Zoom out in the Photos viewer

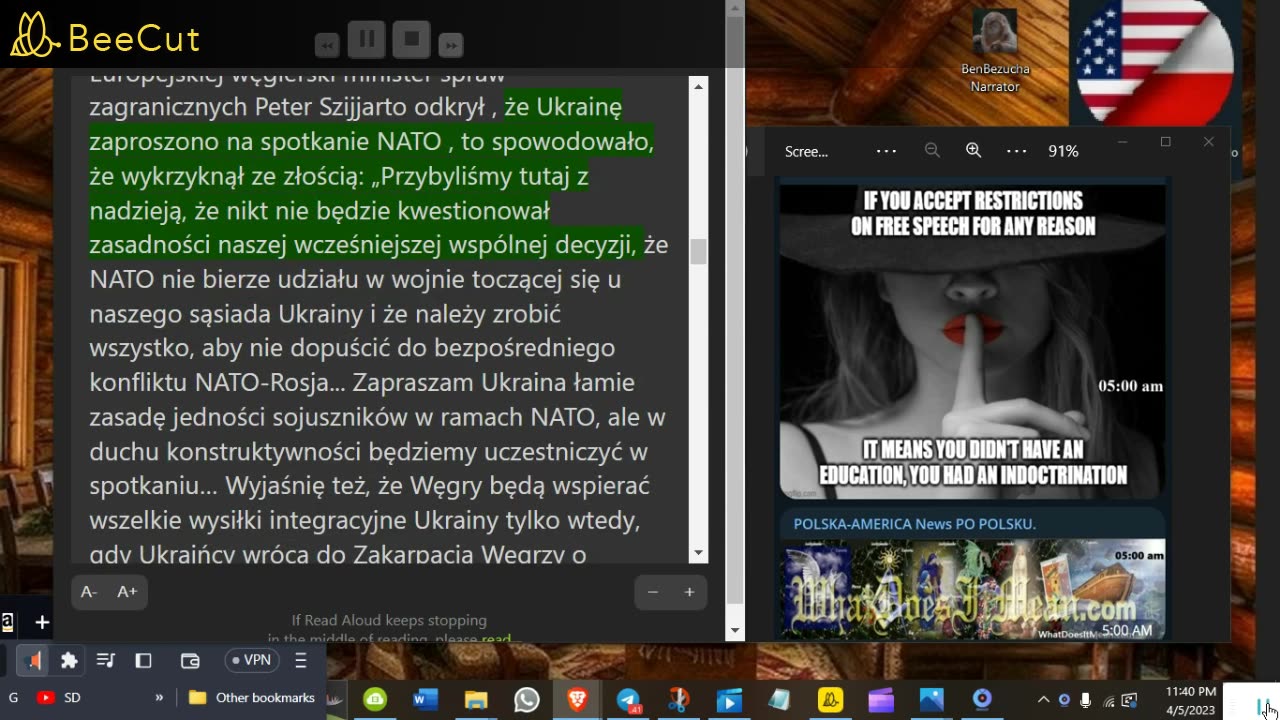click(932, 150)
